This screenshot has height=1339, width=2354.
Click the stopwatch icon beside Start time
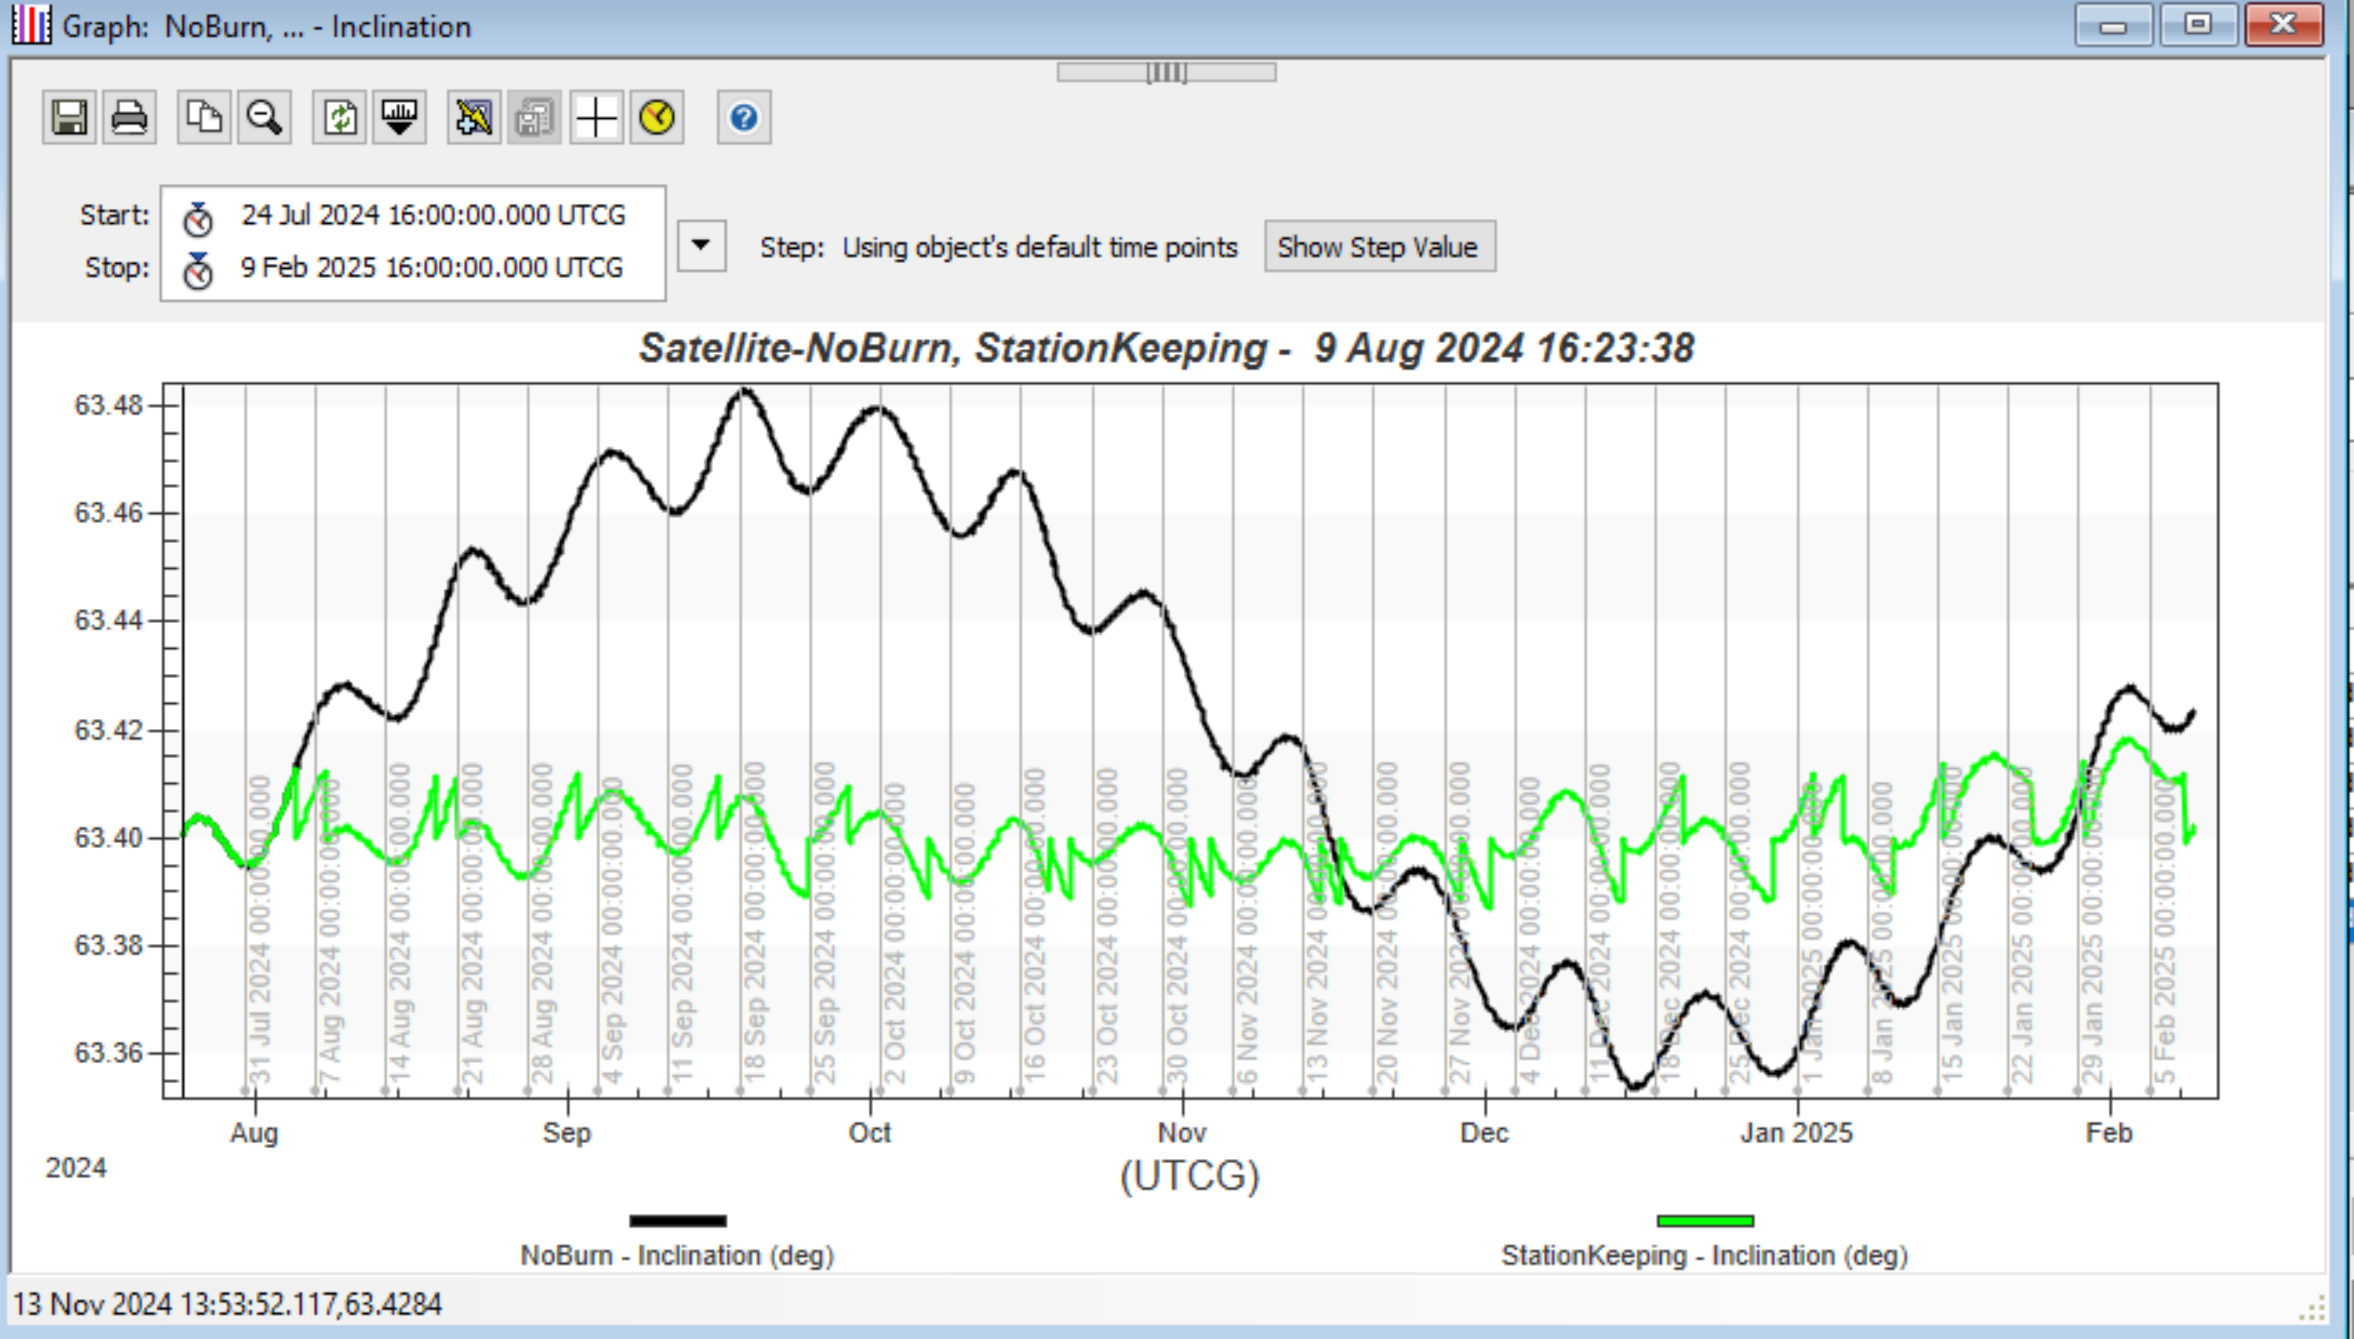coord(198,218)
